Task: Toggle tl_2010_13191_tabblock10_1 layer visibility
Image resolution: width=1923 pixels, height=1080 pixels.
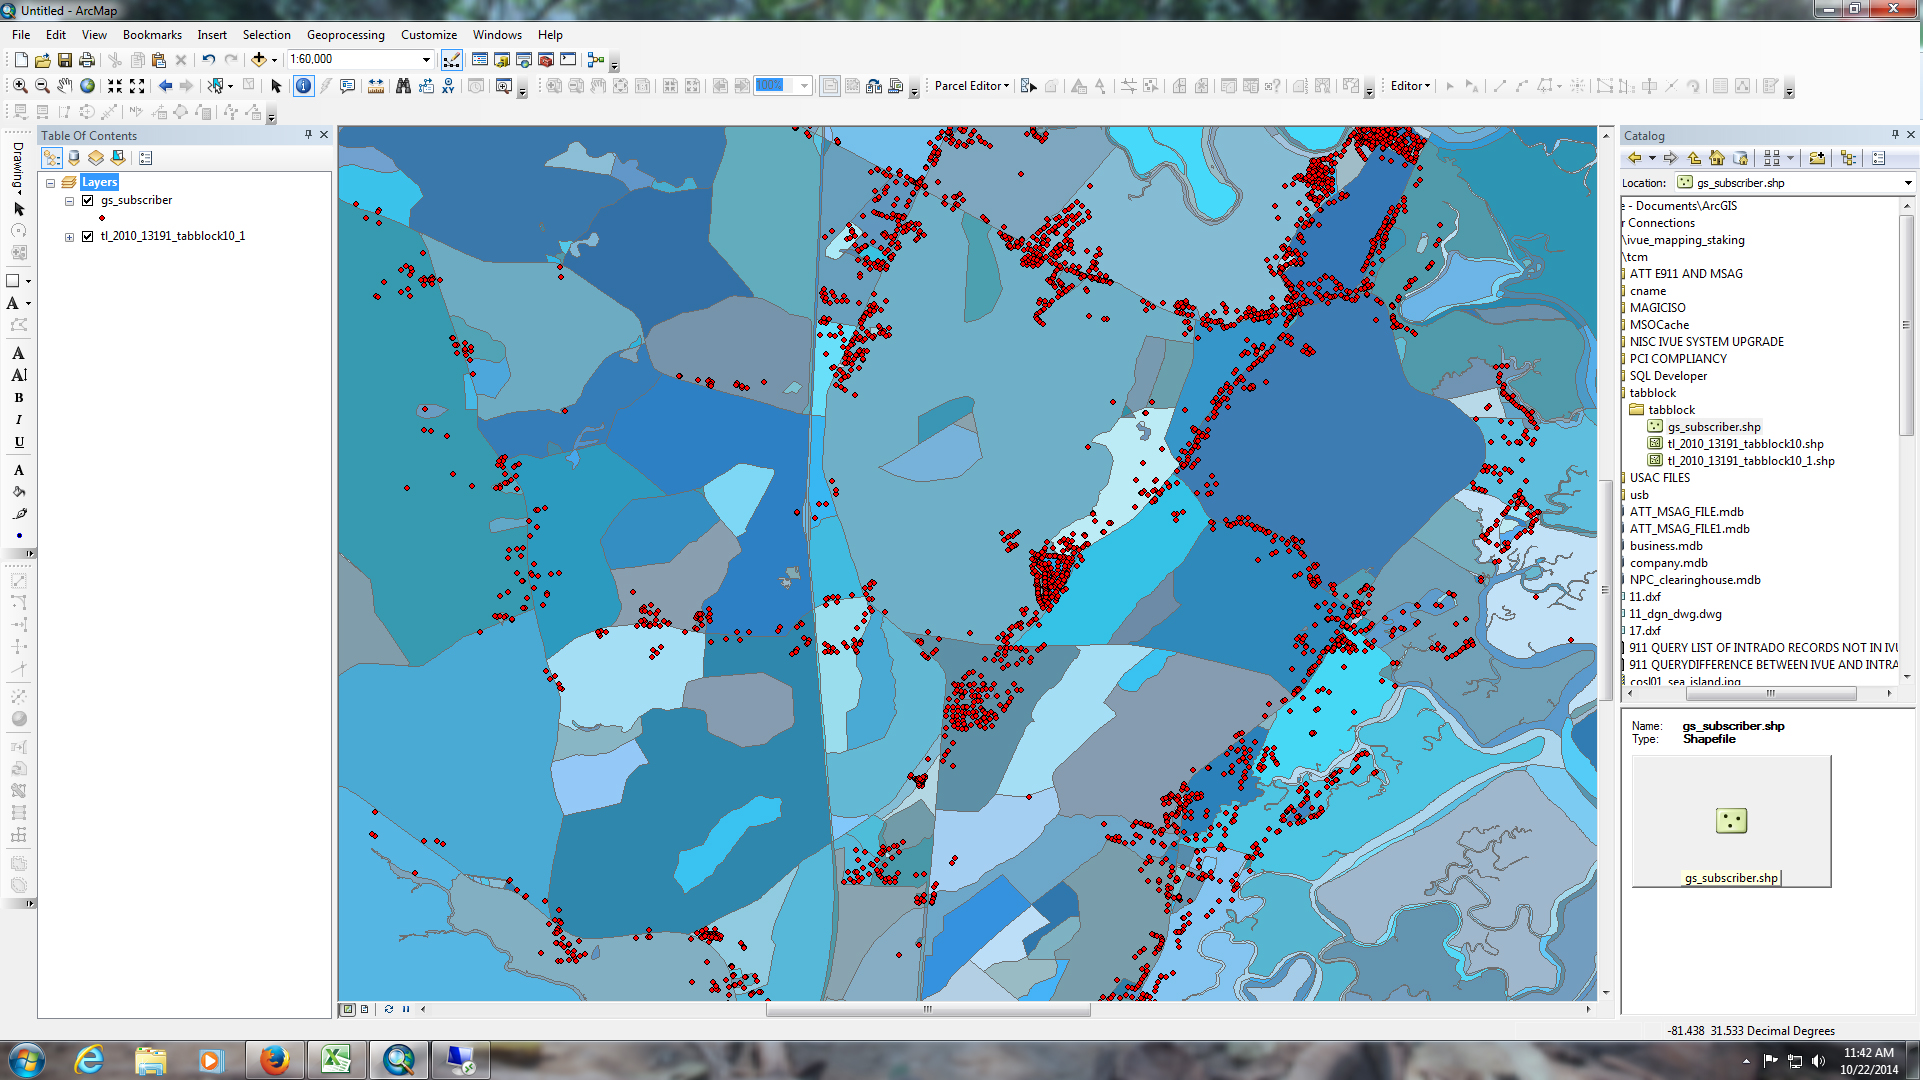Action: click(88, 237)
